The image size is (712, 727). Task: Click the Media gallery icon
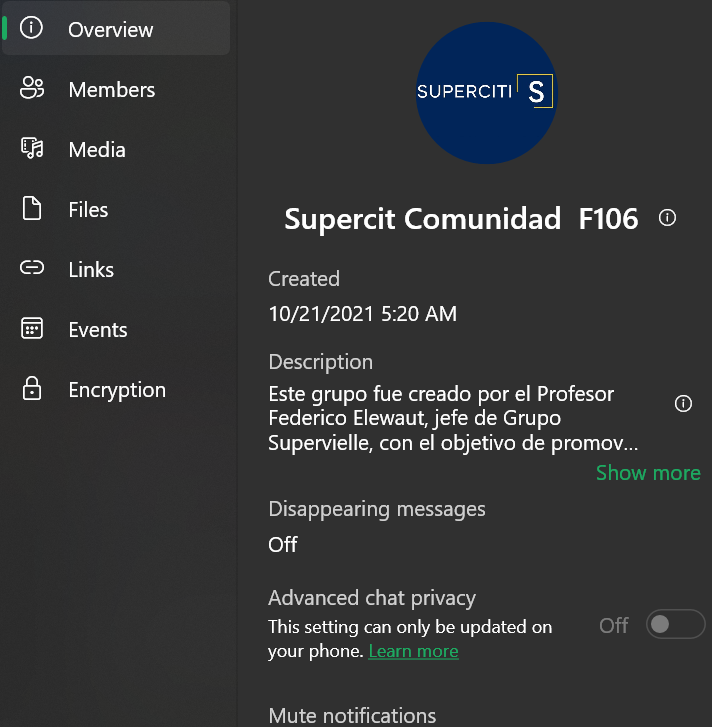click(32, 148)
